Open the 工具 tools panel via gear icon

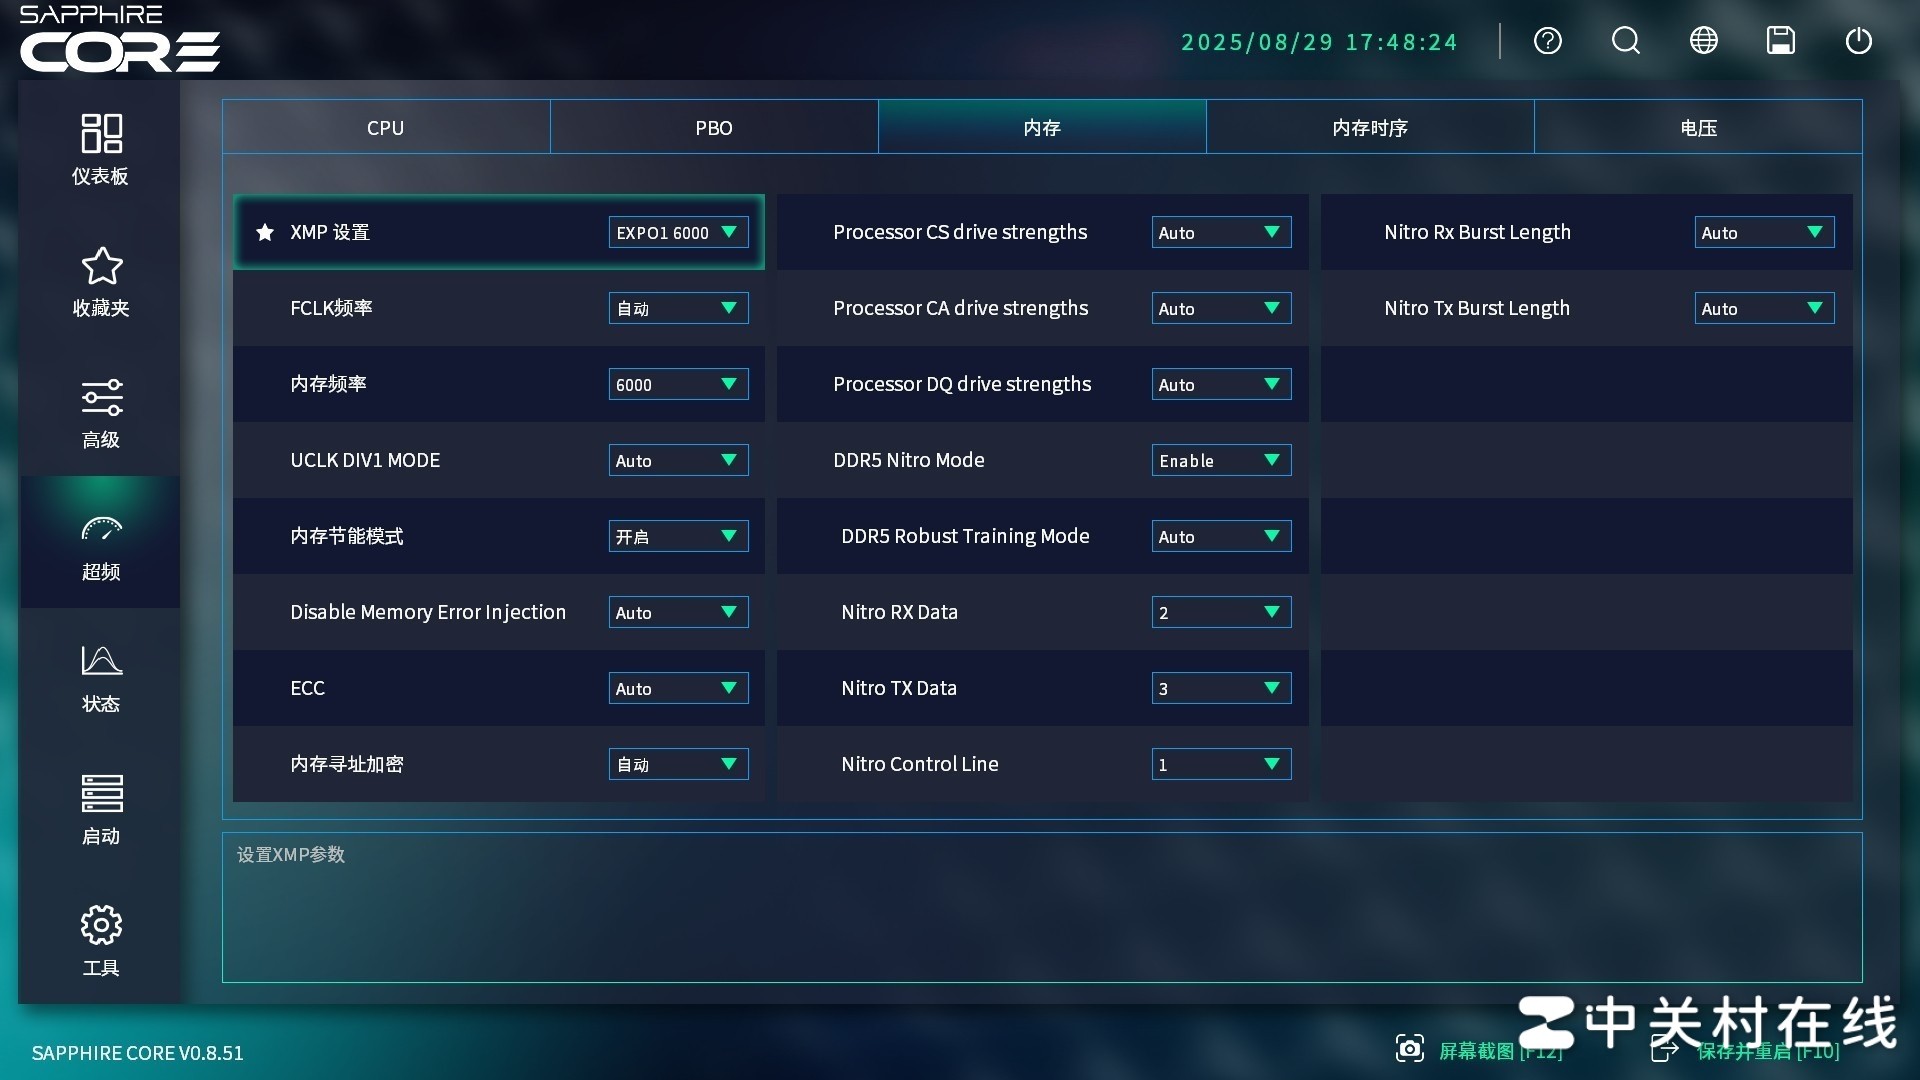click(100, 938)
